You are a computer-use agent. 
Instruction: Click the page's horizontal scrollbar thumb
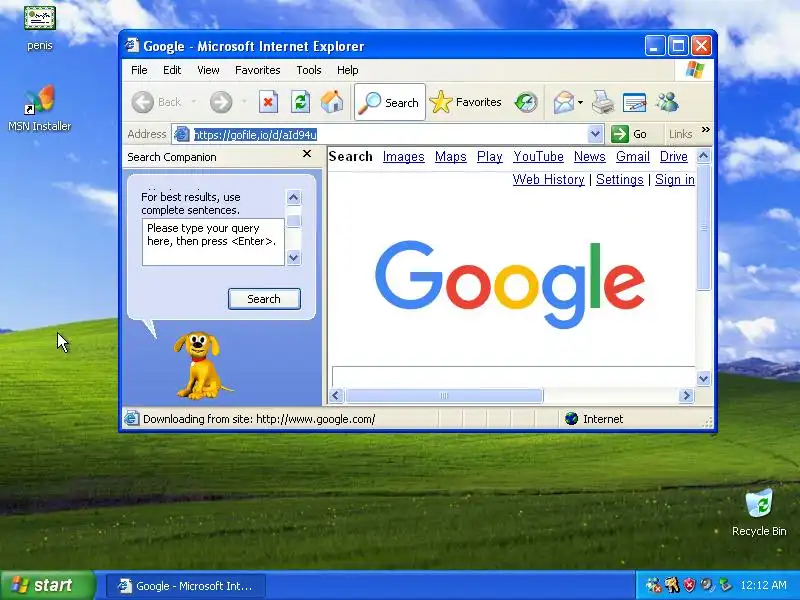coord(444,395)
